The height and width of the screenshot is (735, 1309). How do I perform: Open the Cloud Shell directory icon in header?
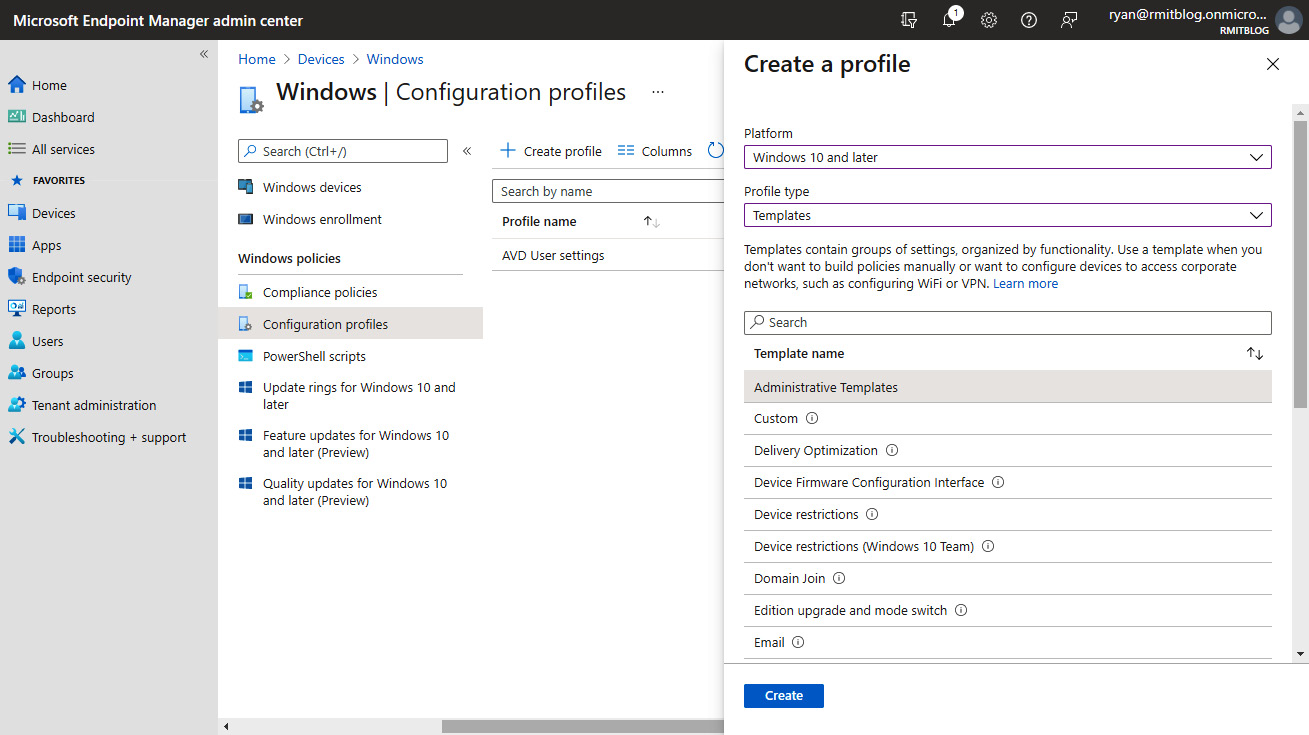909,20
